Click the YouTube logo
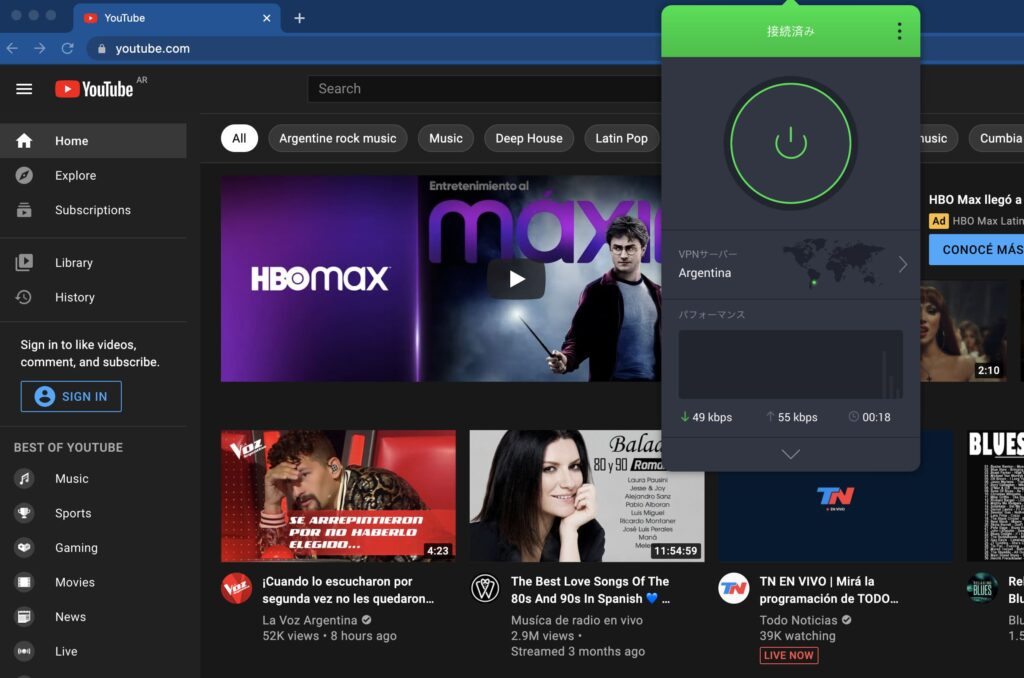 (x=95, y=89)
